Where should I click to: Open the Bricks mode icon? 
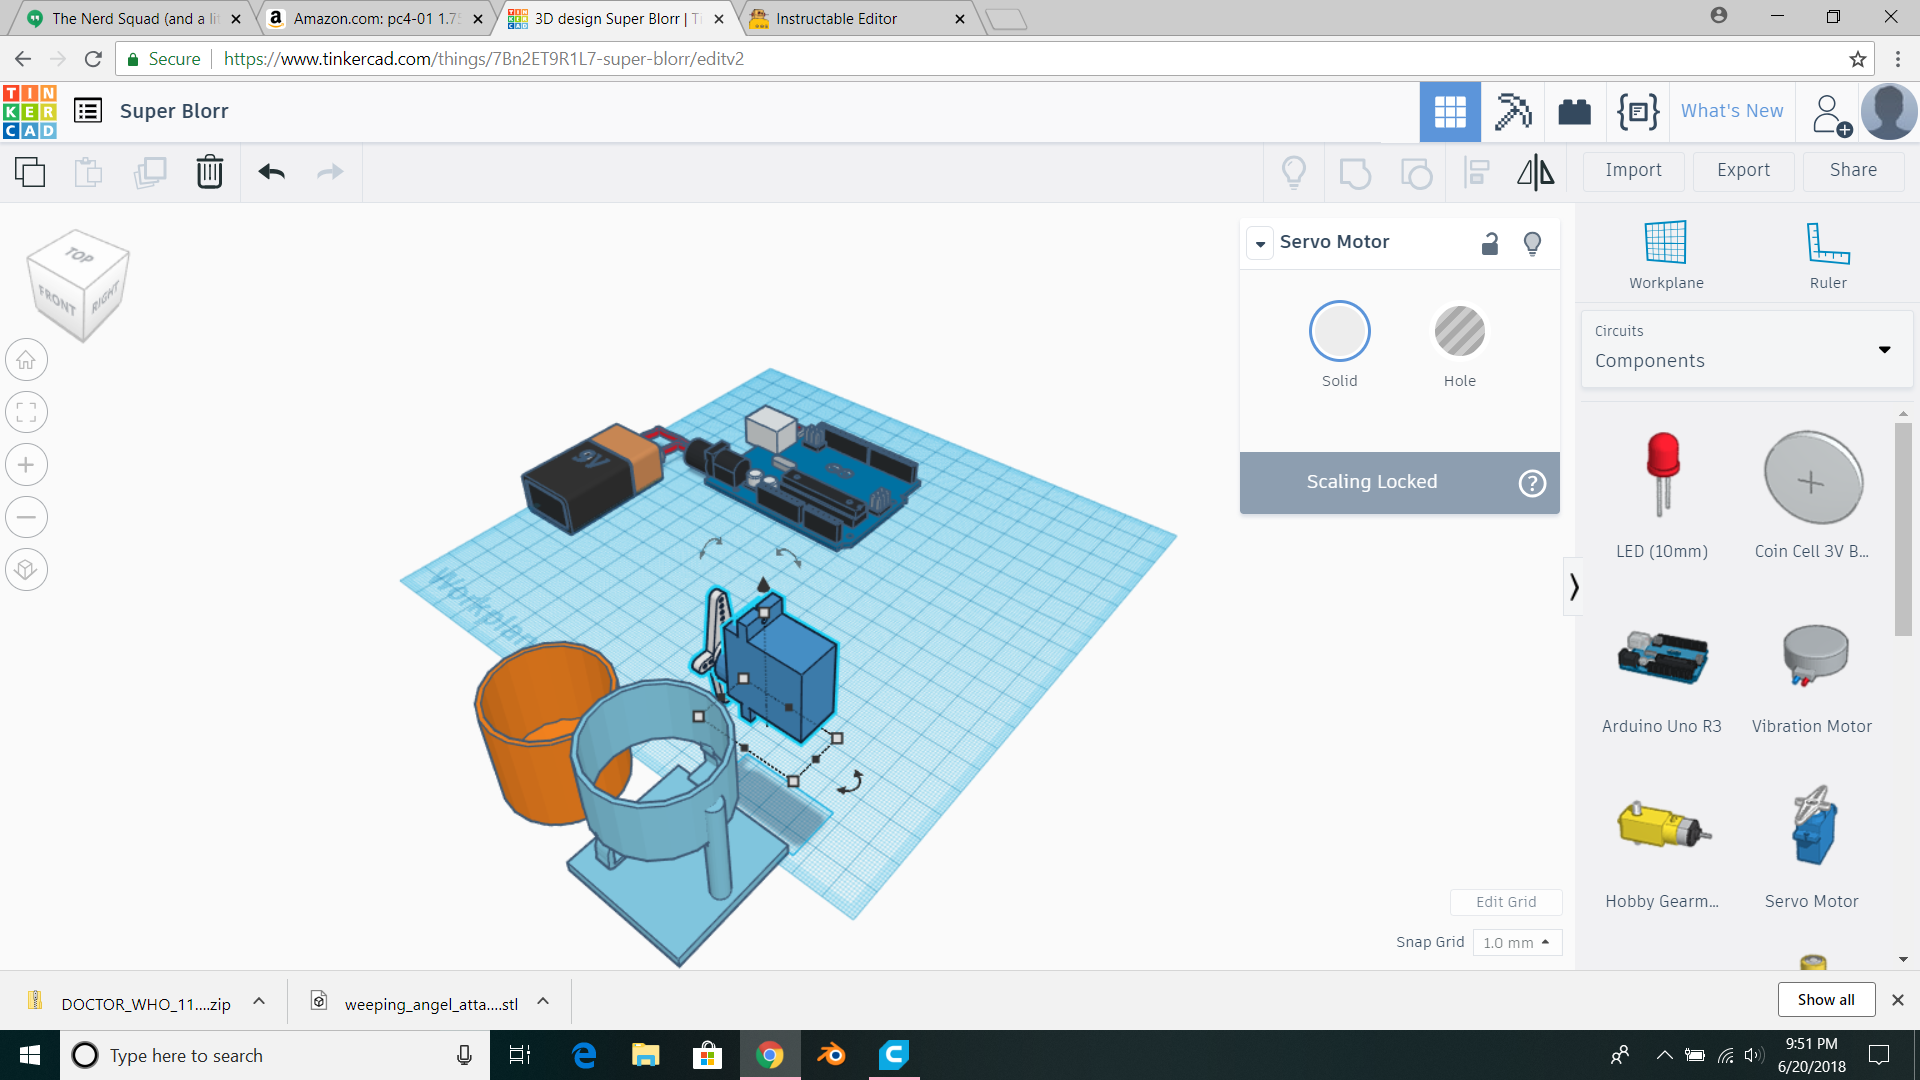[1575, 112]
